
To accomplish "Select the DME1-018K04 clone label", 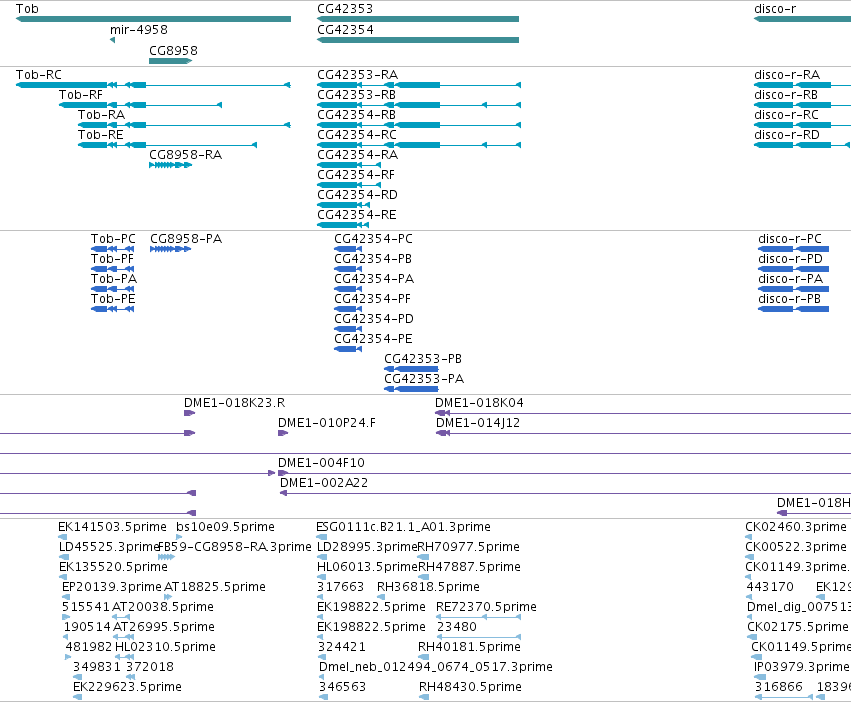I will click(479, 403).
